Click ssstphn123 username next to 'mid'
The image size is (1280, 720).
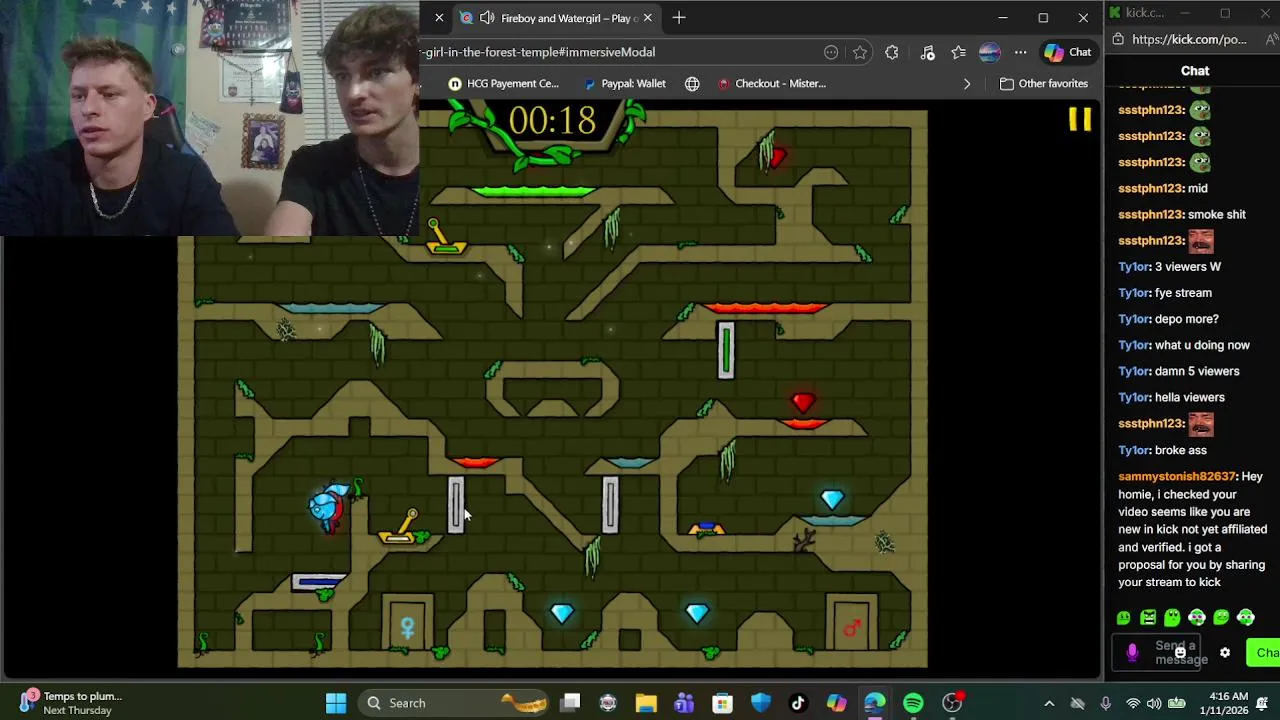coord(1150,188)
